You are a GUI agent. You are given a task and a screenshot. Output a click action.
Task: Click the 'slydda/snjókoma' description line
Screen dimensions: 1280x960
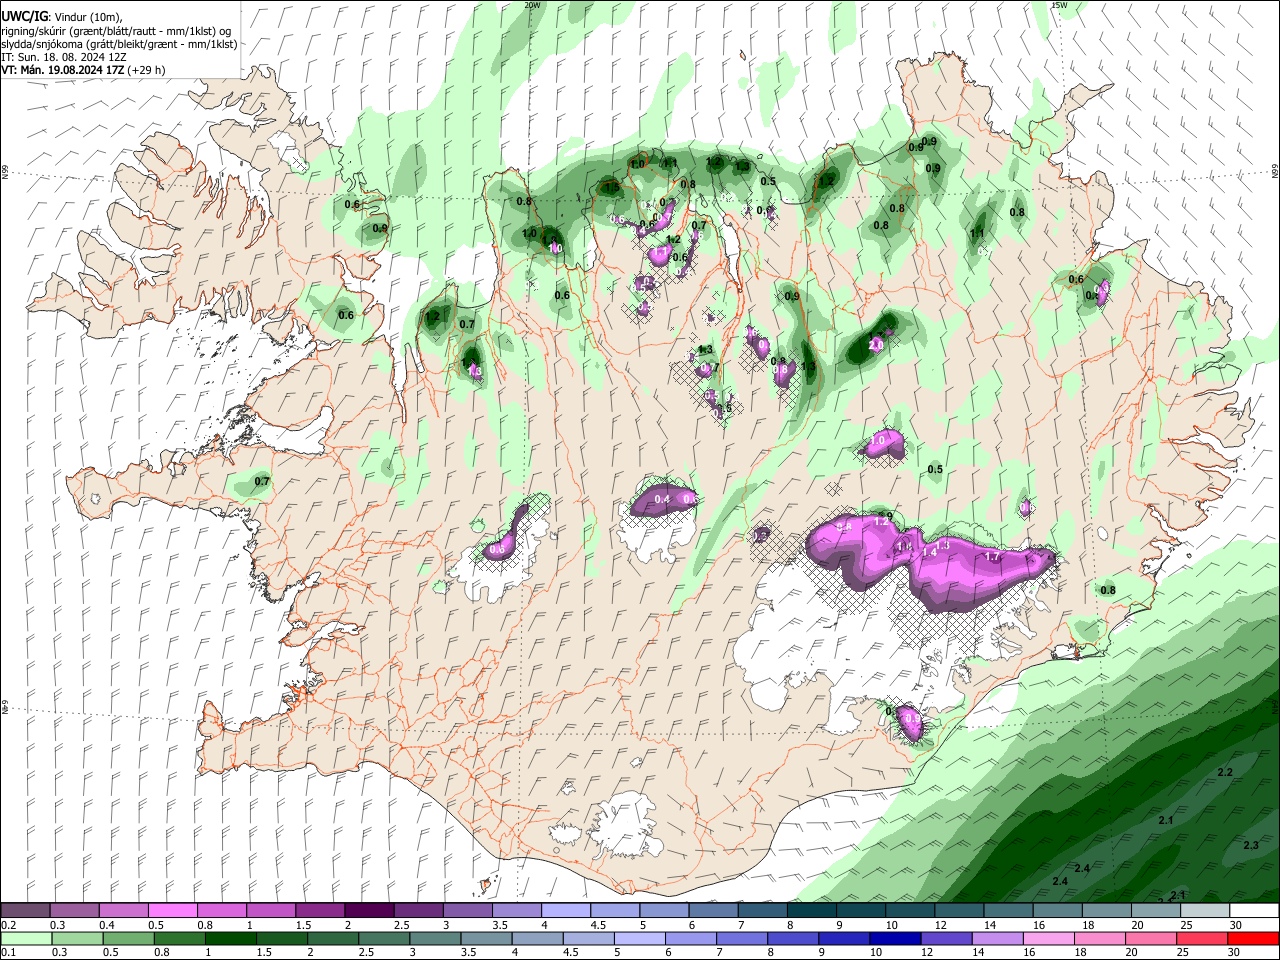click(x=119, y=44)
